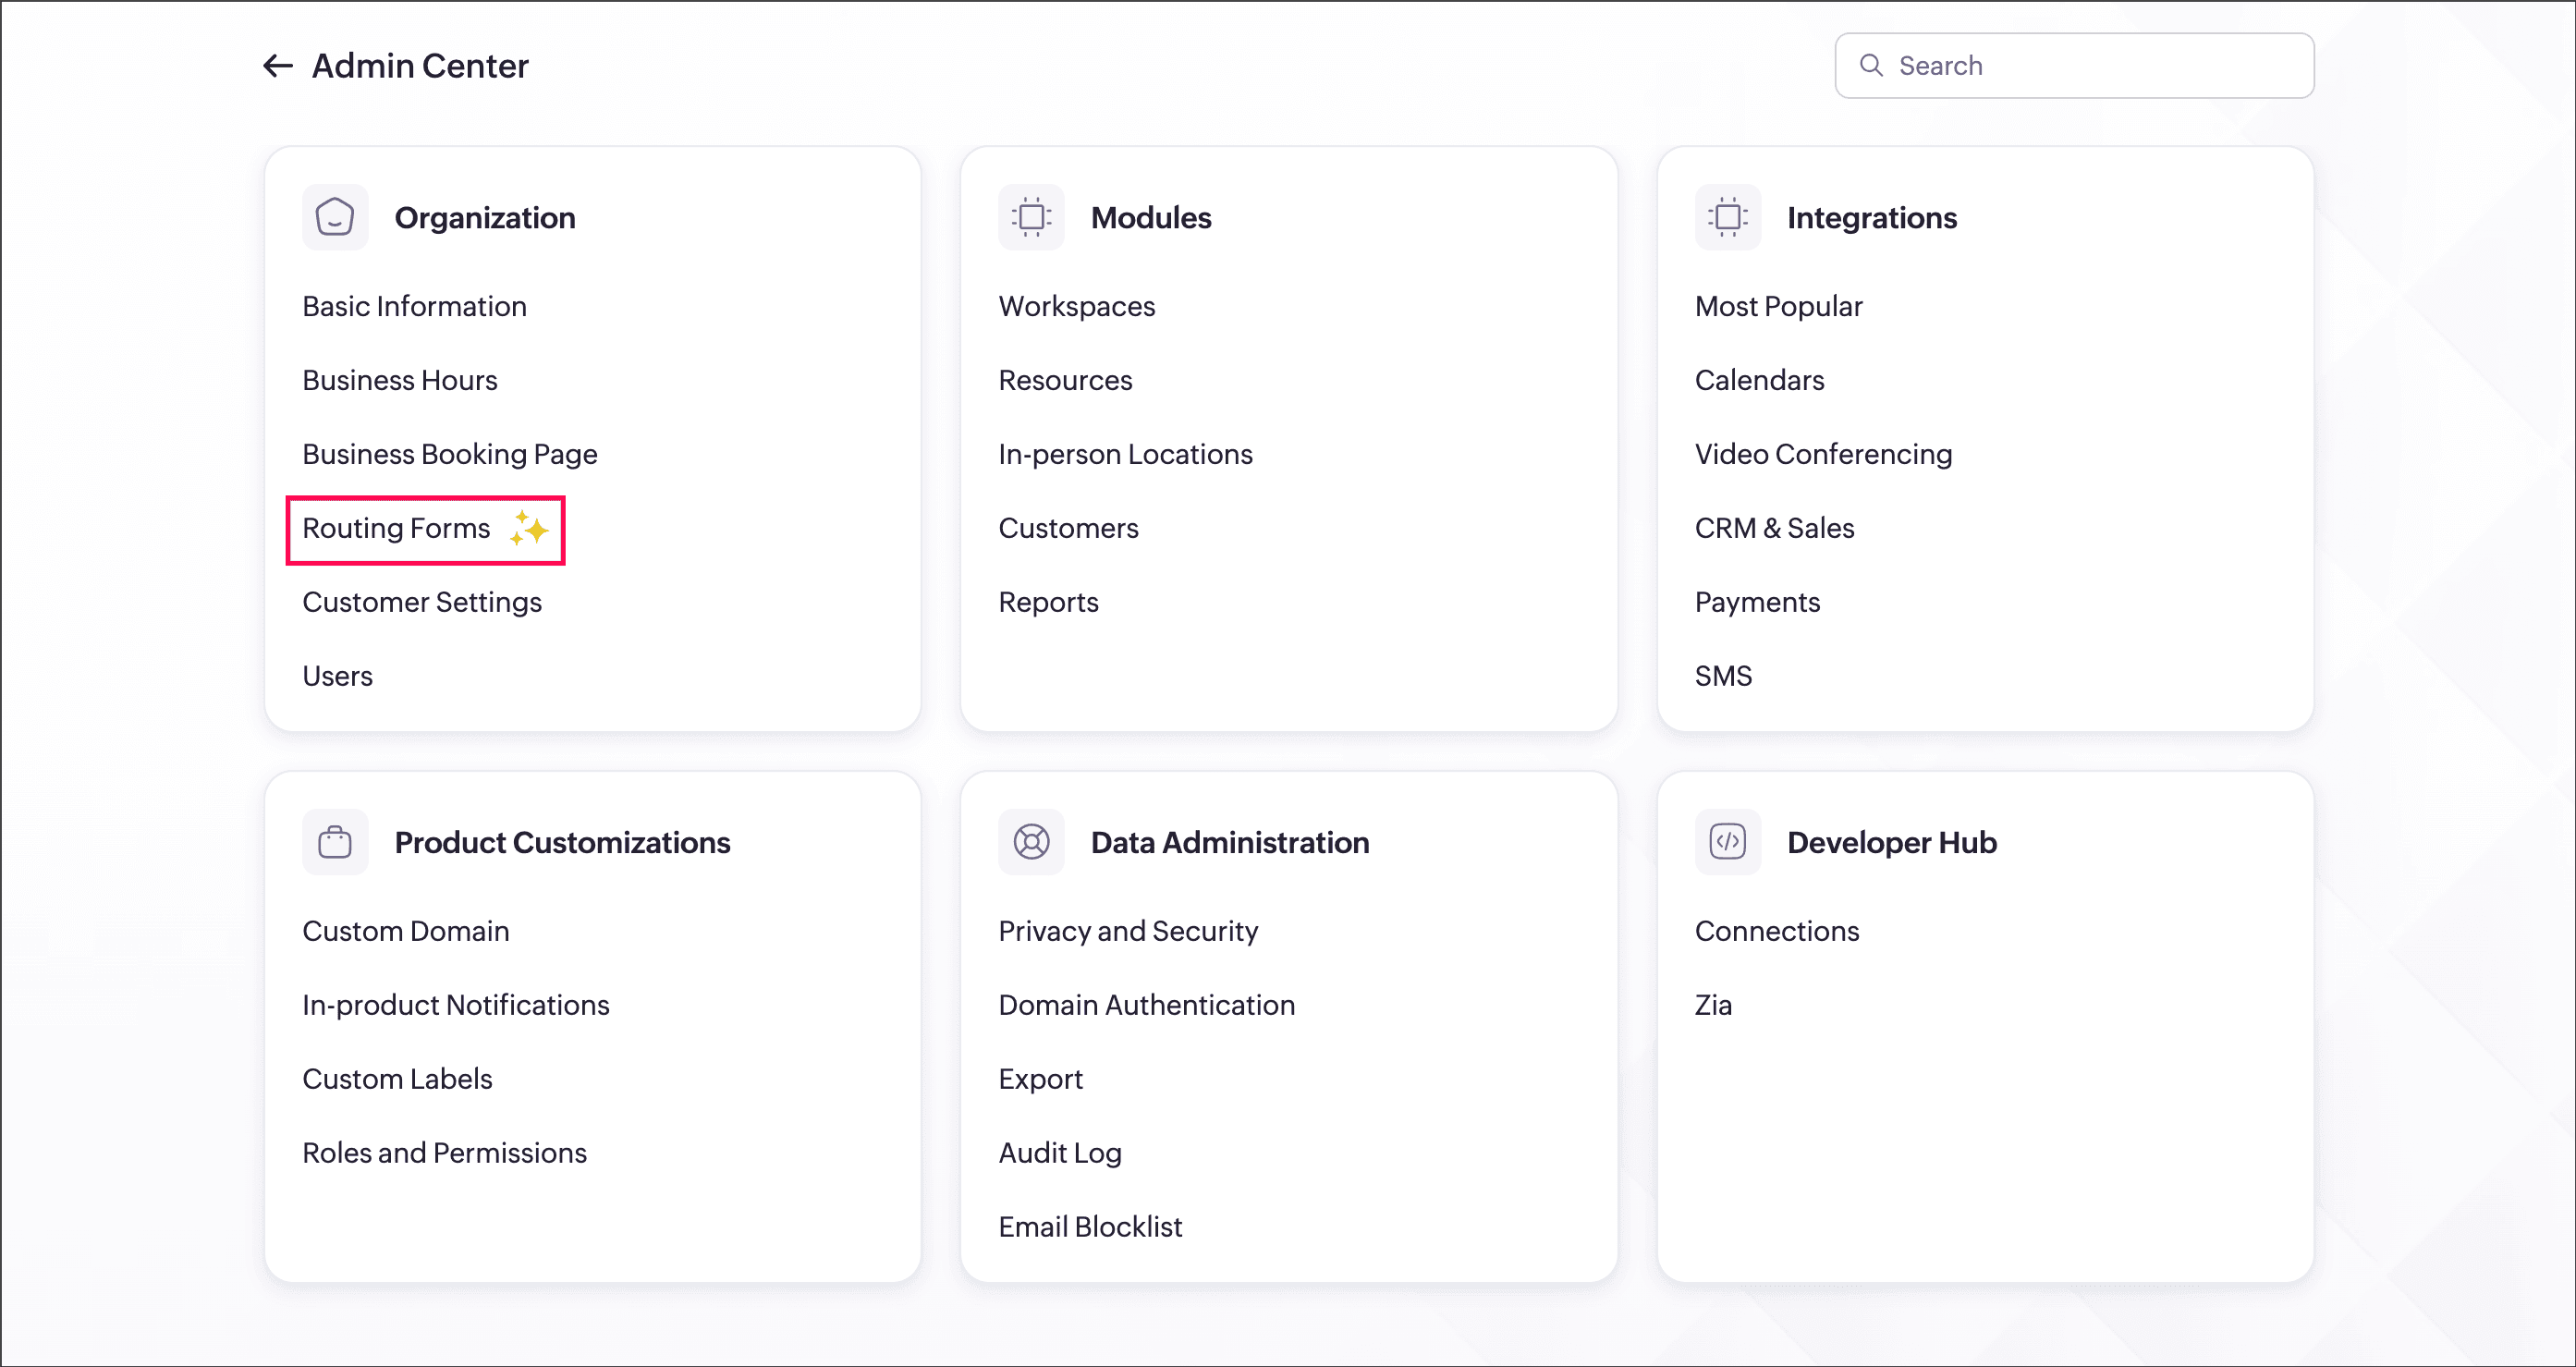Open Video Conferencing integrations

1823,454
